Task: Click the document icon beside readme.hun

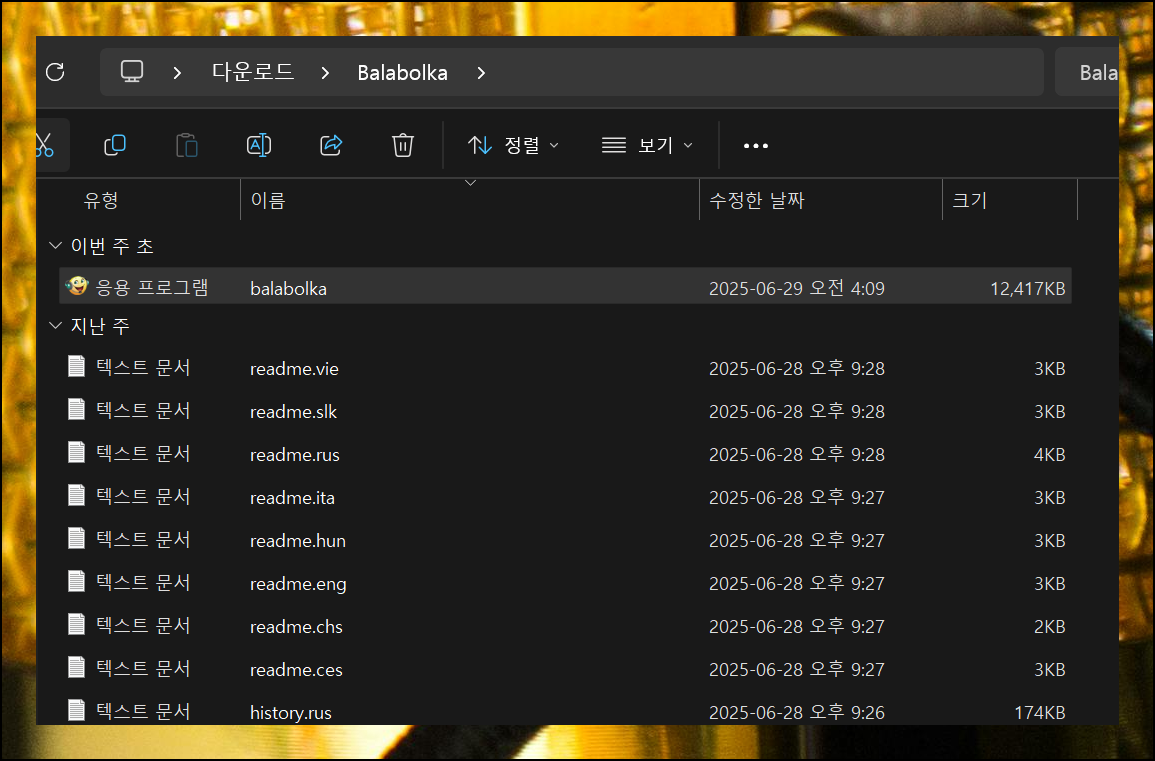Action: pos(77,539)
